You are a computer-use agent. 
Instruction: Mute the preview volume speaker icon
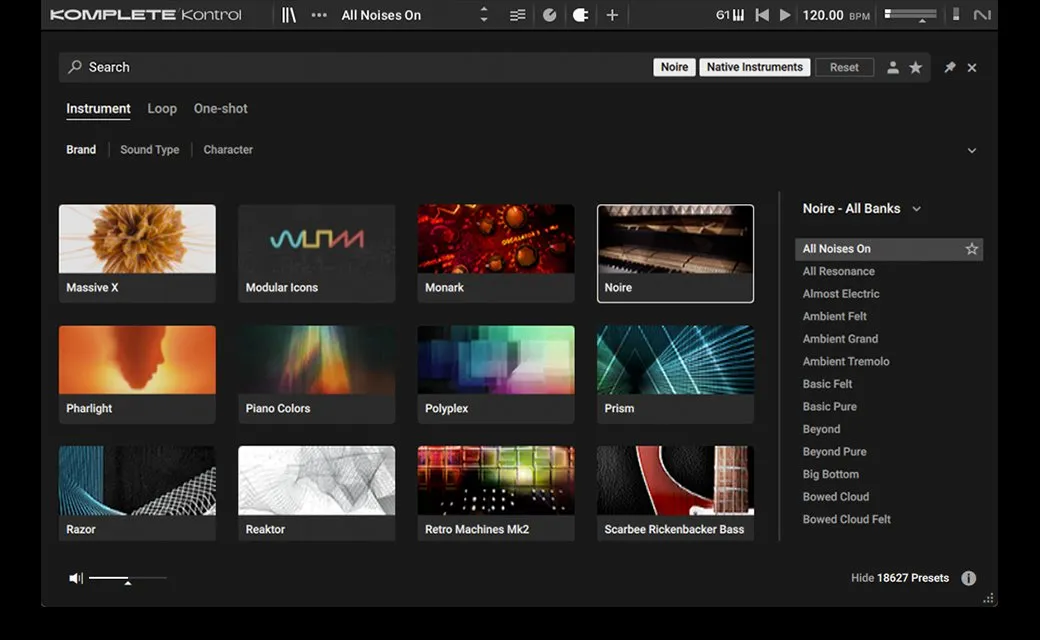click(74, 578)
